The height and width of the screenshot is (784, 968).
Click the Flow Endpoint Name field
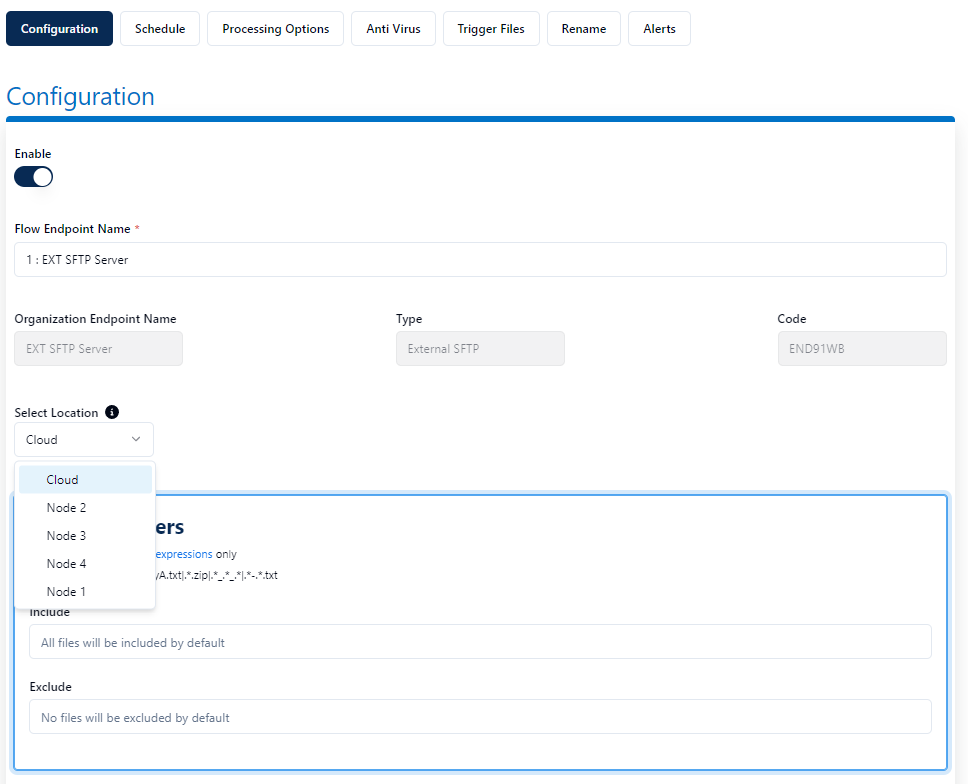coord(480,260)
